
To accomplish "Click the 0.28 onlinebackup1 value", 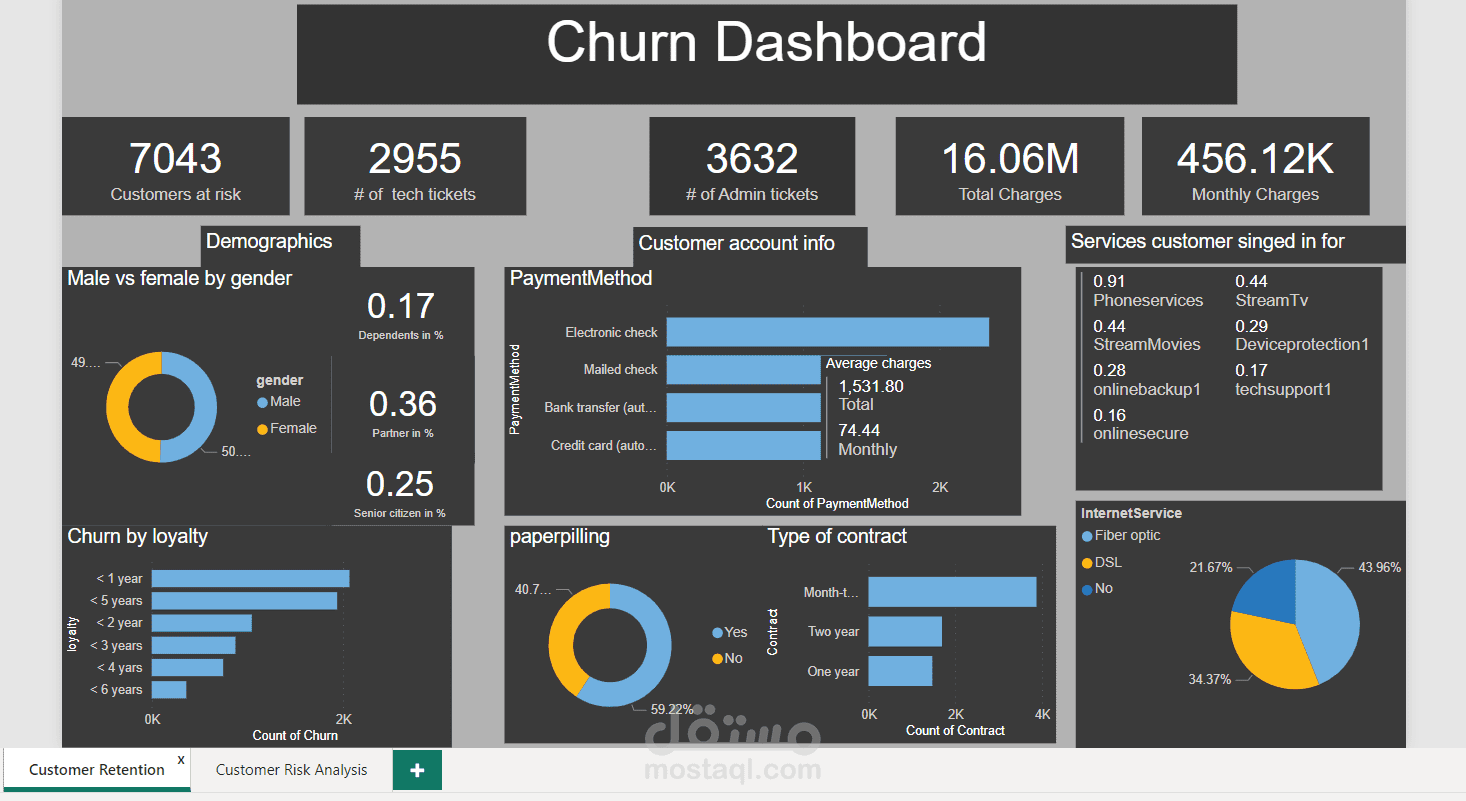I will click(1147, 380).
